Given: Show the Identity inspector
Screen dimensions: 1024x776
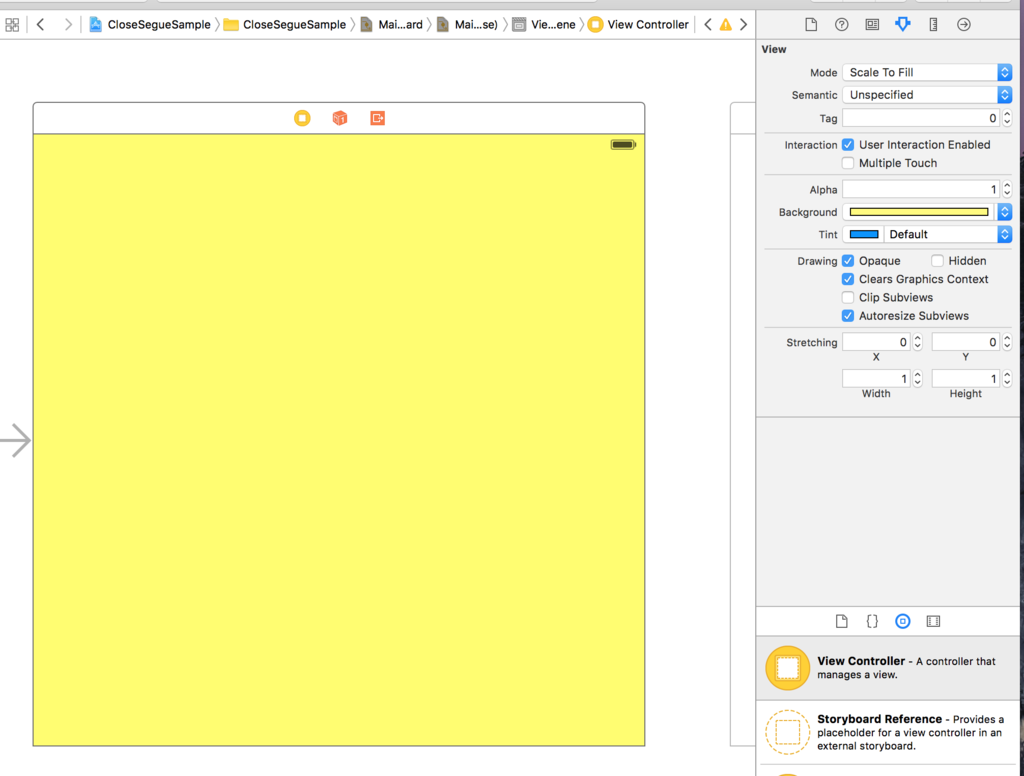Looking at the screenshot, I should click(872, 25).
